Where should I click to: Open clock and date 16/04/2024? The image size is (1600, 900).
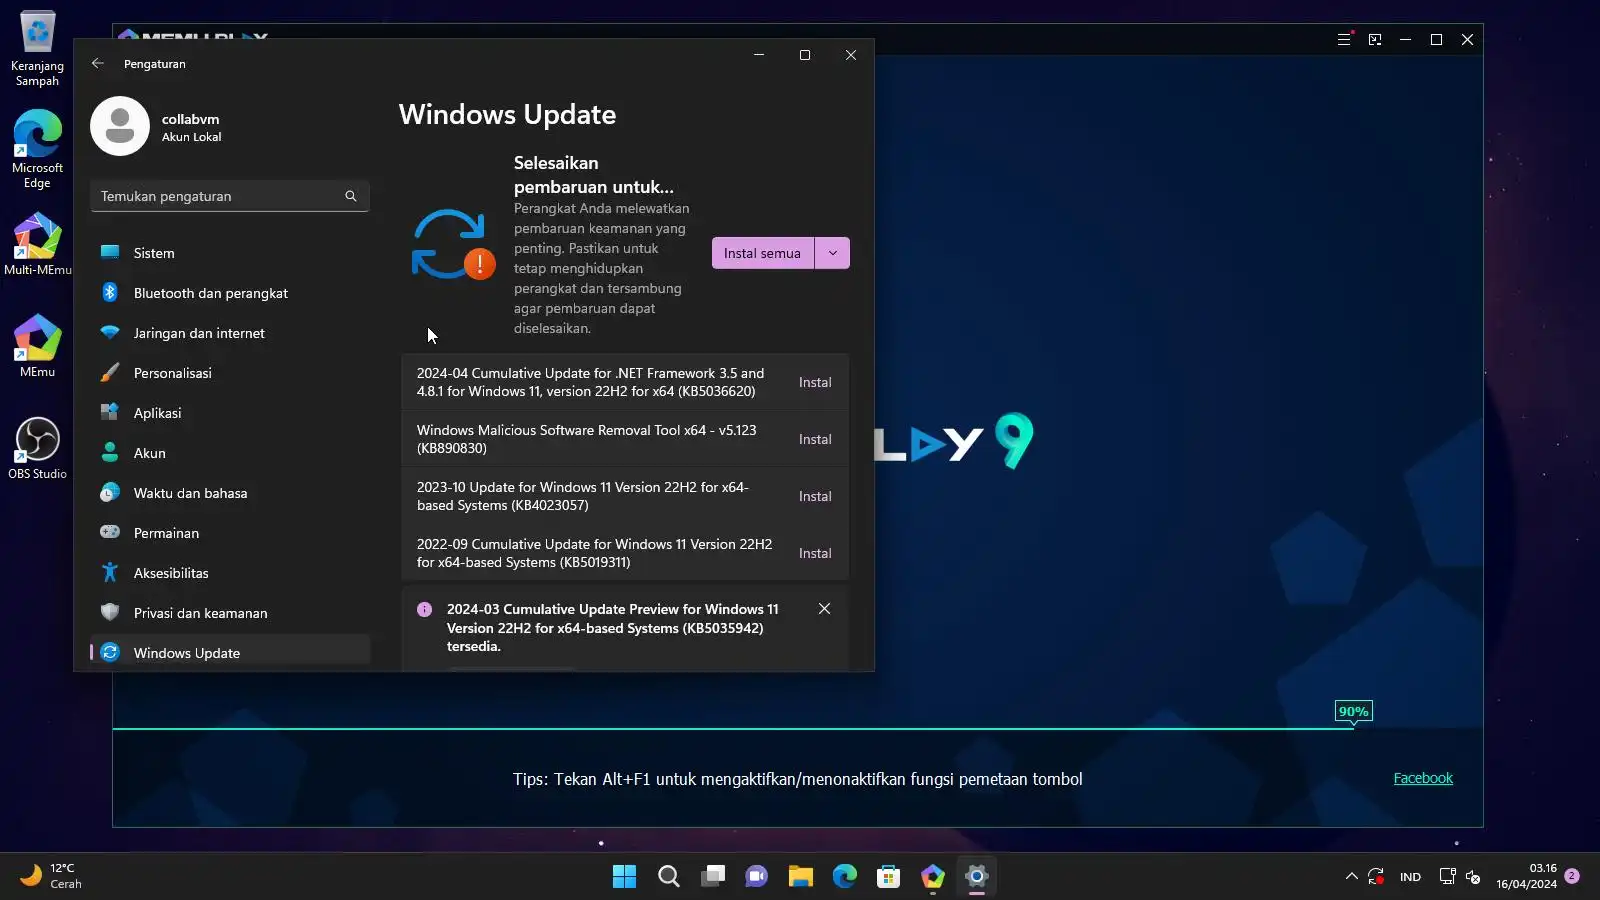point(1526,876)
